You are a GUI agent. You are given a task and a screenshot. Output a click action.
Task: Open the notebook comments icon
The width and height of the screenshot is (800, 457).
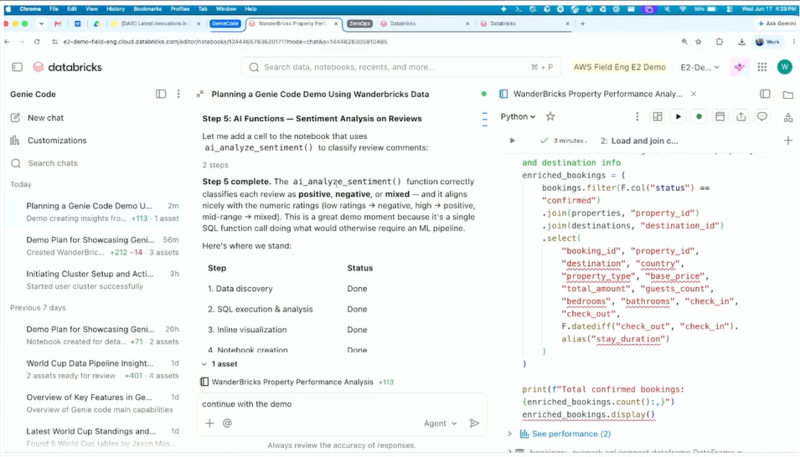762,117
